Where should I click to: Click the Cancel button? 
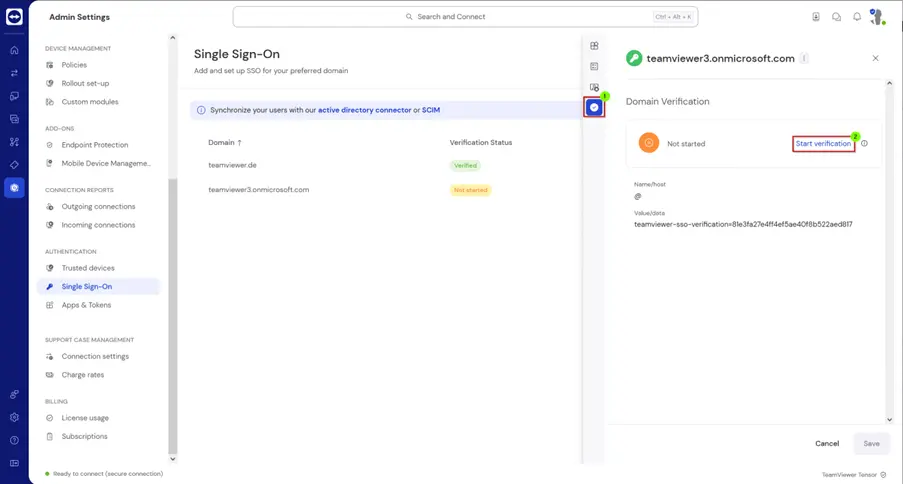click(x=827, y=444)
